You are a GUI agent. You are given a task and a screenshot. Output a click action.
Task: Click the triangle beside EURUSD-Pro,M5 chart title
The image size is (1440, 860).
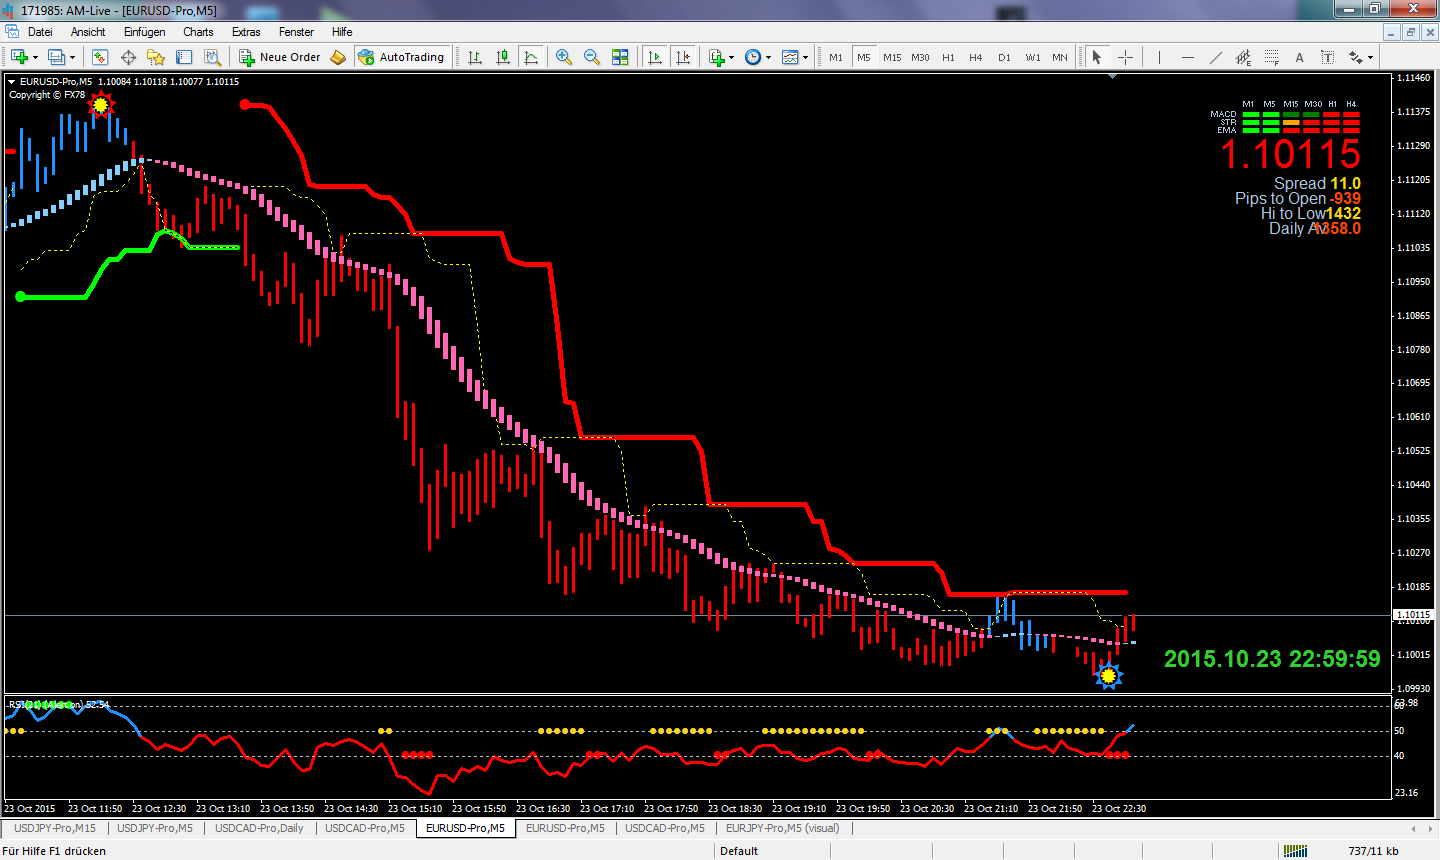click(12, 82)
